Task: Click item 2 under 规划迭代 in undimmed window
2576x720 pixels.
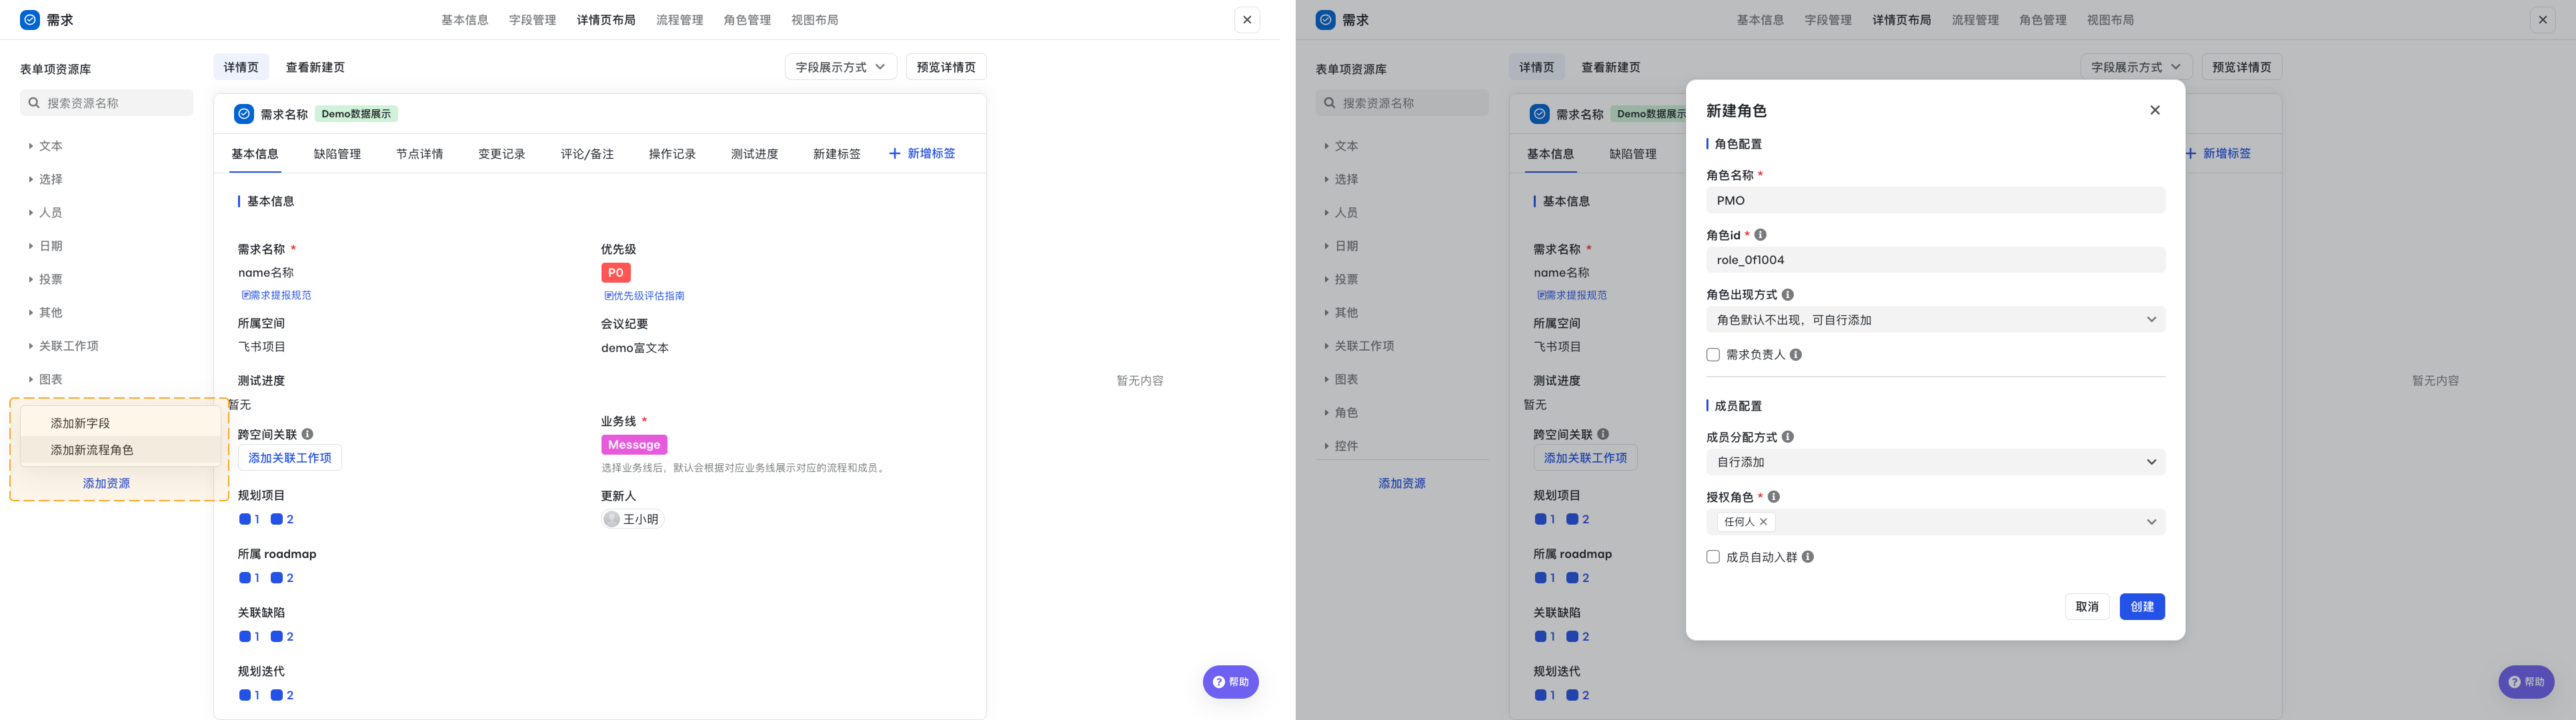Action: pos(282,695)
